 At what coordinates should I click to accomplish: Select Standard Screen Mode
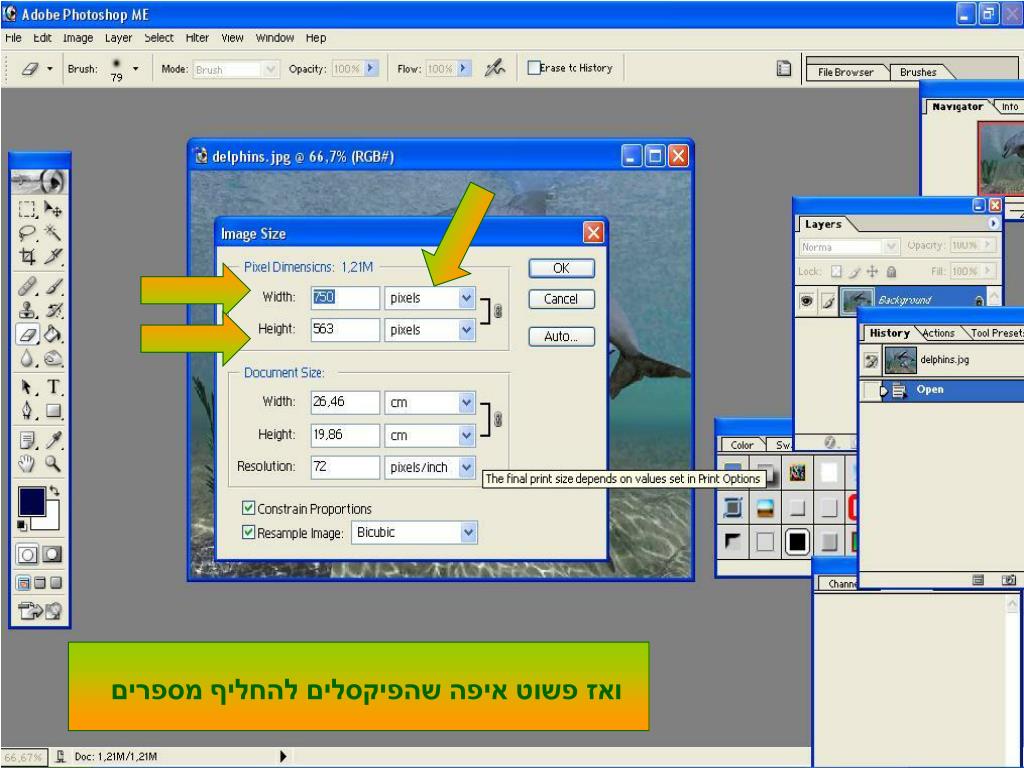[x=24, y=583]
